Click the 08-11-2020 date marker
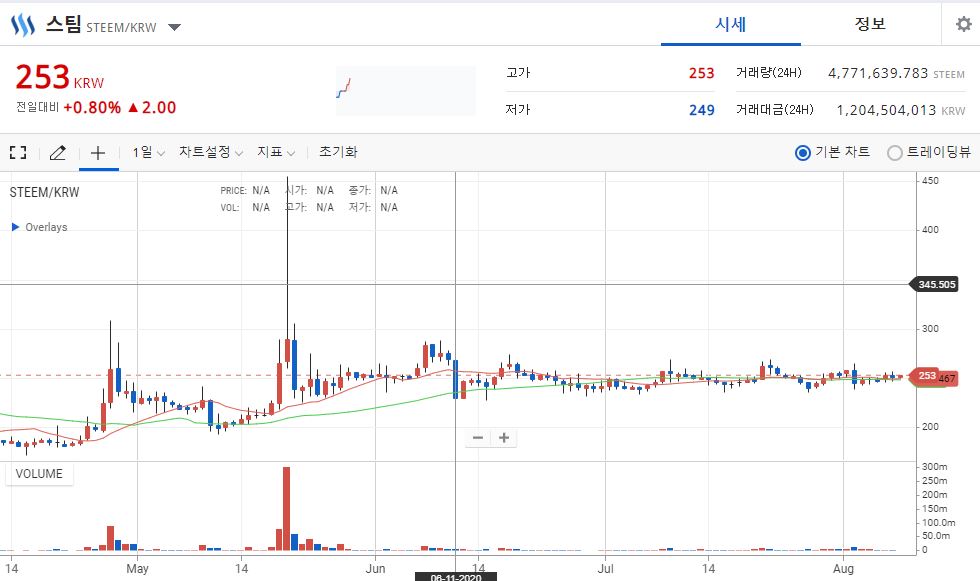 point(456,577)
